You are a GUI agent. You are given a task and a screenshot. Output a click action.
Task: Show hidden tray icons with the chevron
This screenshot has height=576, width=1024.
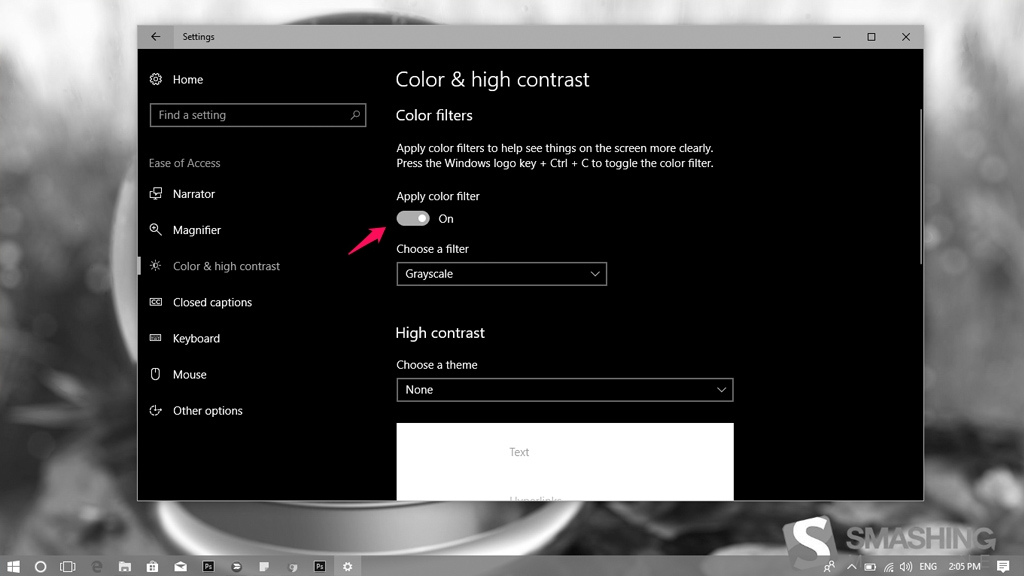coord(852,566)
